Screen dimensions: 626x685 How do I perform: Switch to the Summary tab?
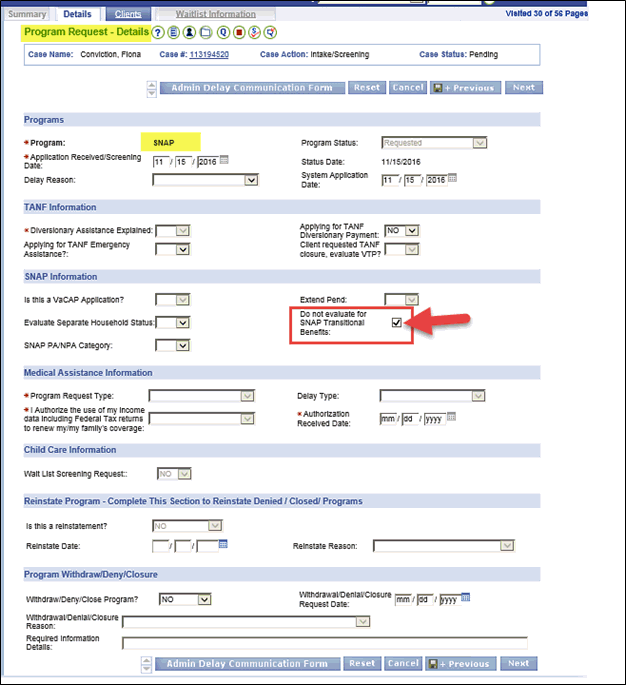point(27,14)
